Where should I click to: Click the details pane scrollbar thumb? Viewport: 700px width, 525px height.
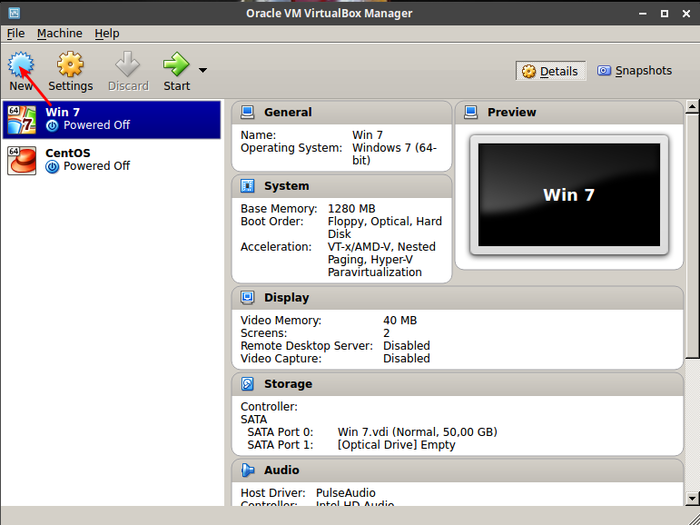click(x=692, y=235)
